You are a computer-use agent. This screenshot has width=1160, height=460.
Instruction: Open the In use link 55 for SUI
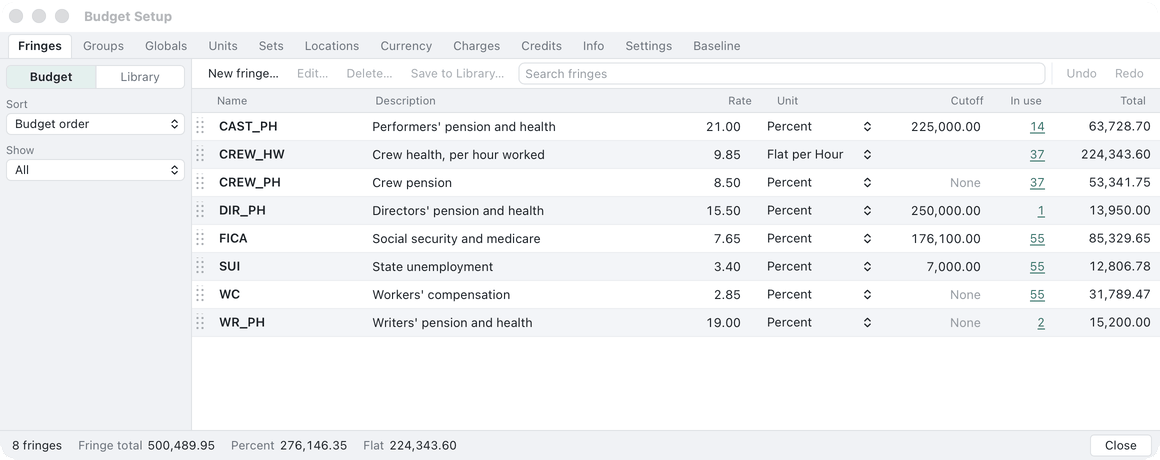point(1037,266)
